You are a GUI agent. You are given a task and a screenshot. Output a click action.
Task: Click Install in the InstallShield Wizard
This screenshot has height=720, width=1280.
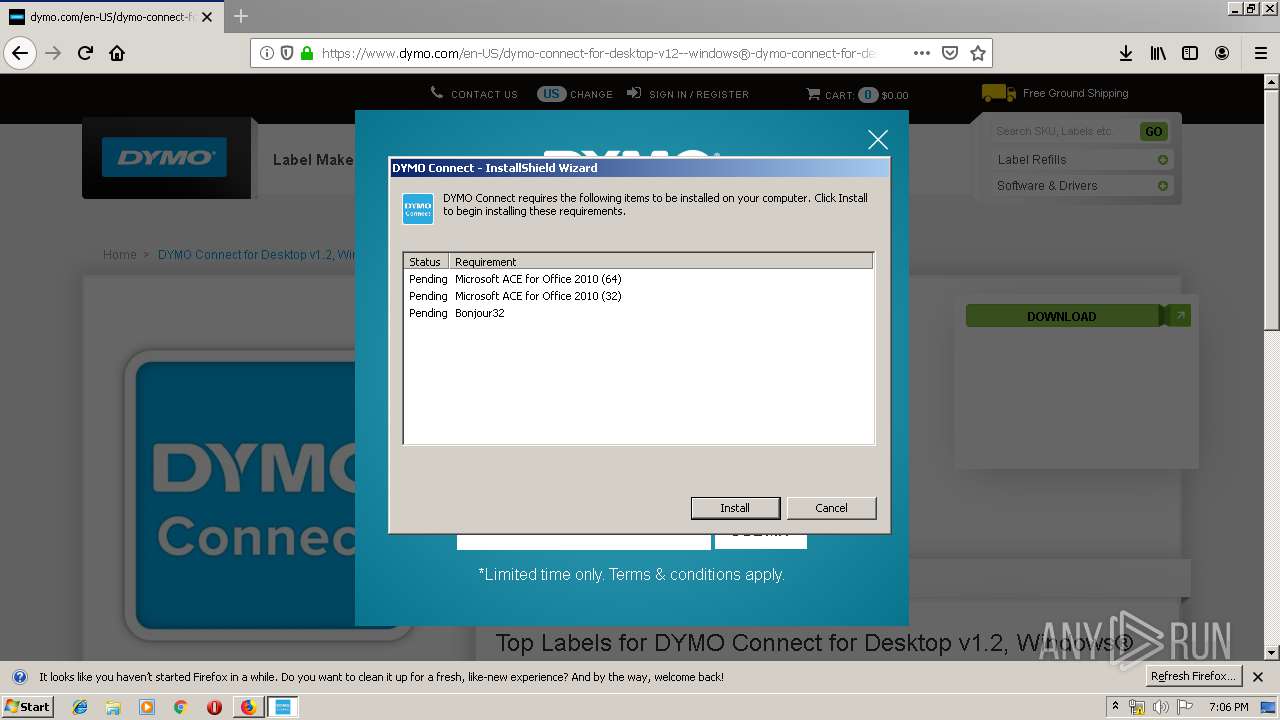[x=735, y=508]
